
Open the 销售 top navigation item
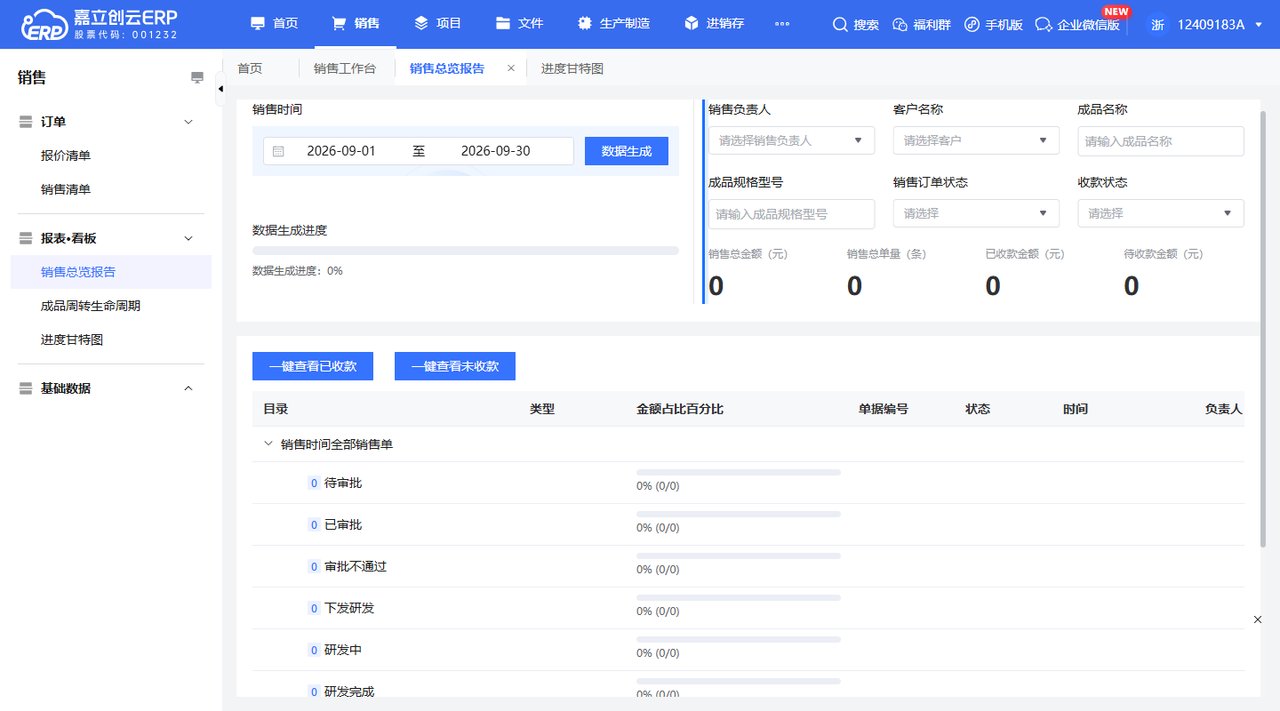tap(355, 24)
